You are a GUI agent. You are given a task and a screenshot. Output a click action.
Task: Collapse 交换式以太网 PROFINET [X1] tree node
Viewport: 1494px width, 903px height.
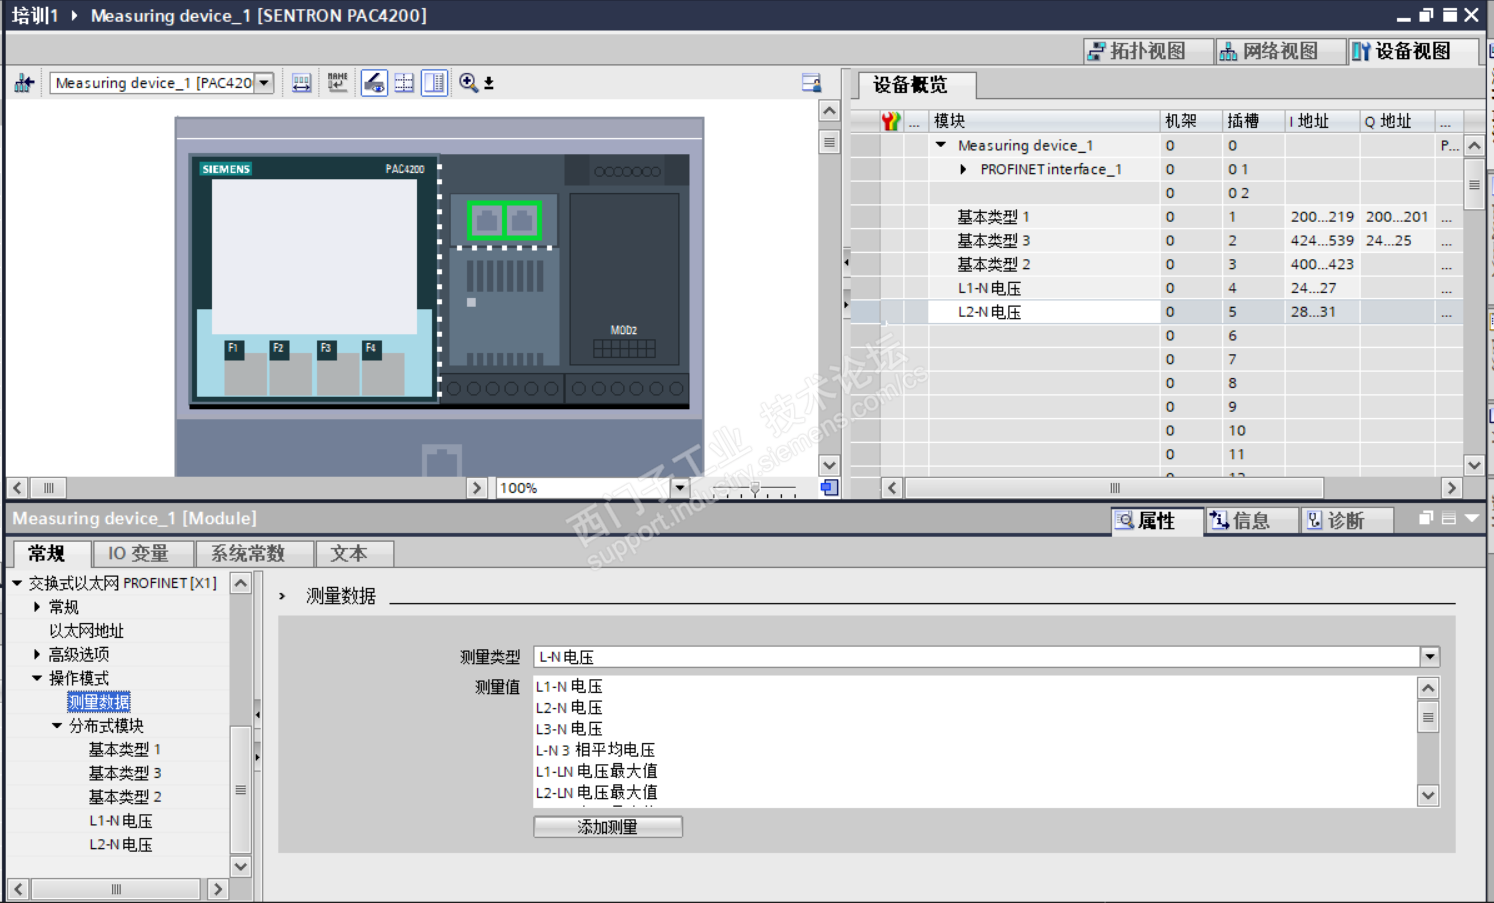point(17,583)
